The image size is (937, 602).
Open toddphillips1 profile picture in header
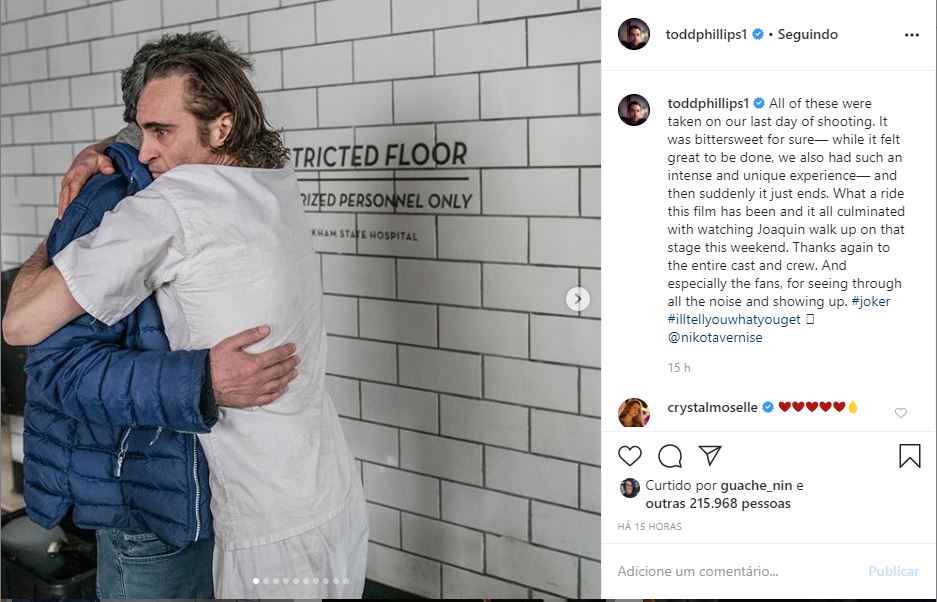click(634, 34)
